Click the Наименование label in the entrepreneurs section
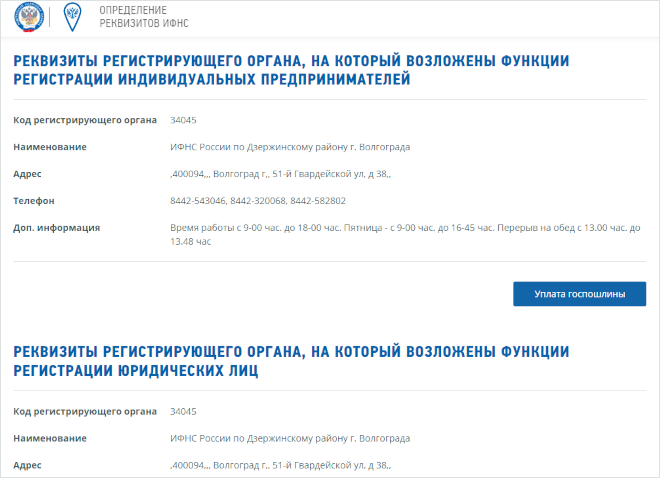Image resolution: width=660 pixels, height=478 pixels. [50, 147]
